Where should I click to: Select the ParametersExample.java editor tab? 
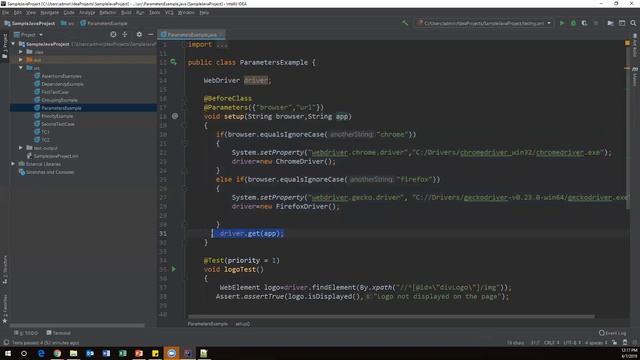pyautogui.click(x=191, y=35)
